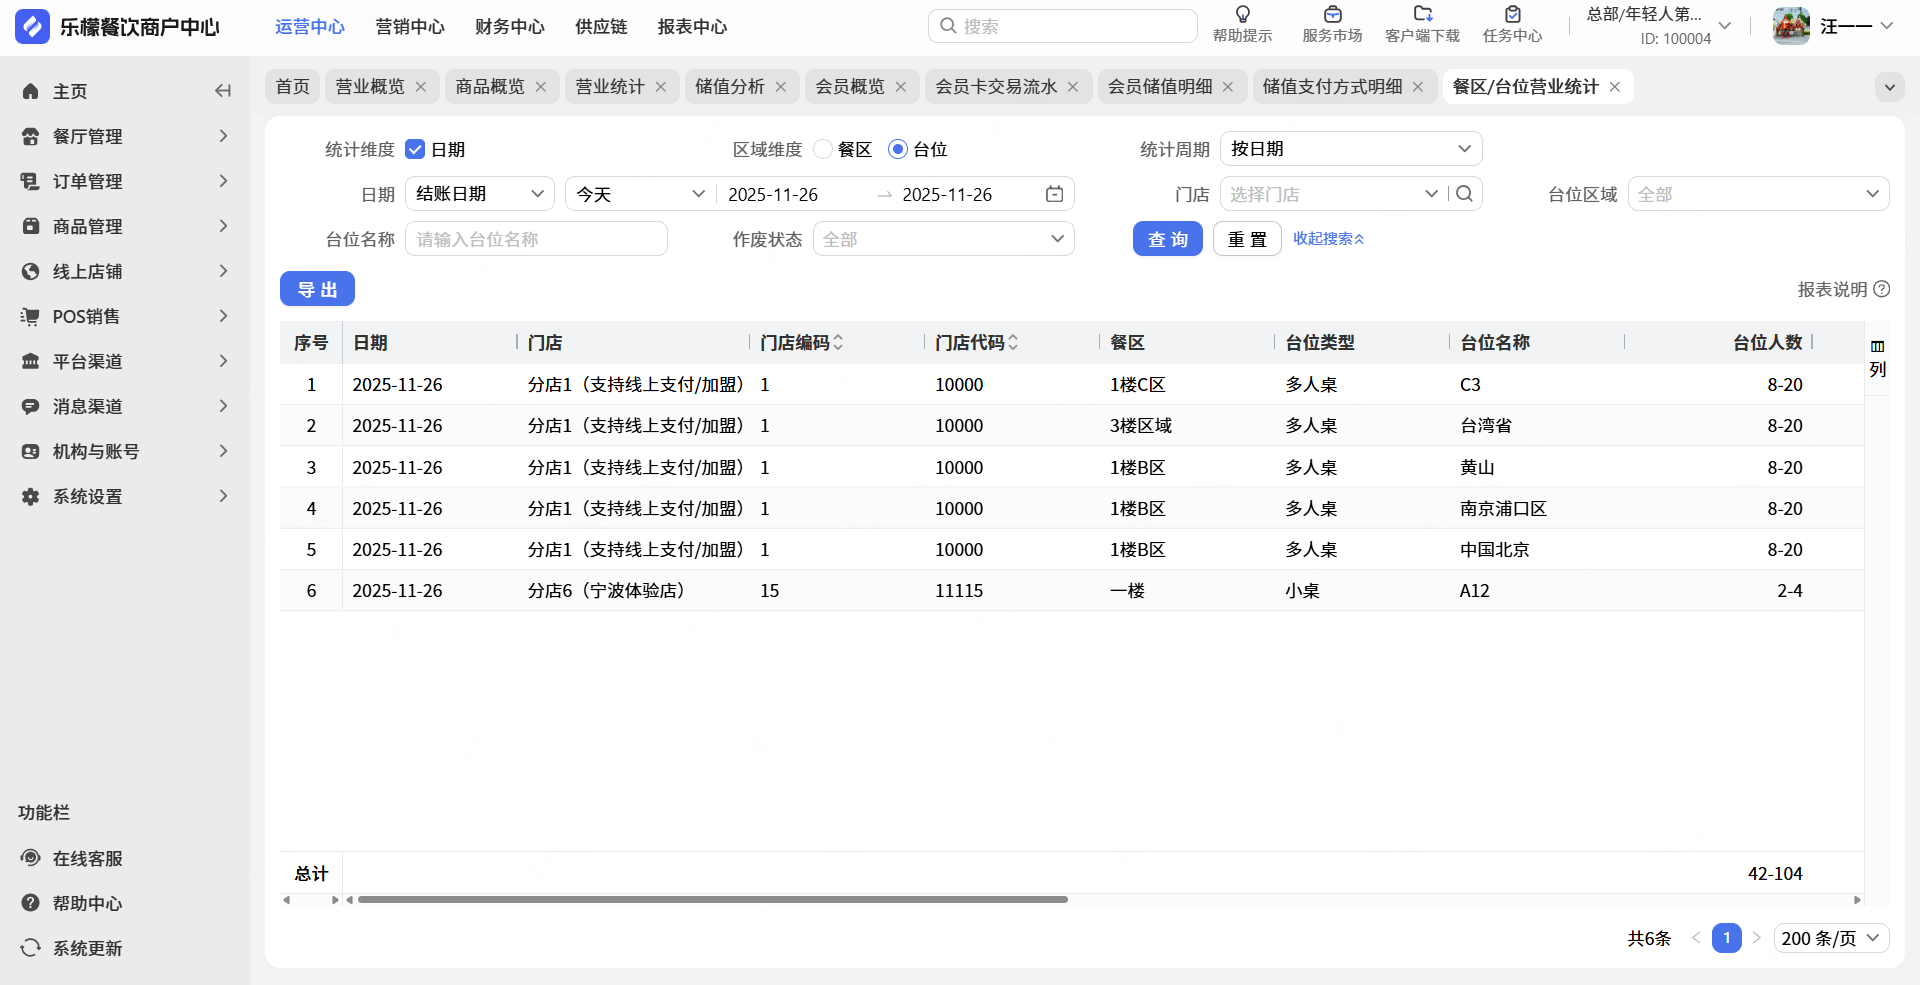Open the 200 条/页 page size dropdown

1830,938
